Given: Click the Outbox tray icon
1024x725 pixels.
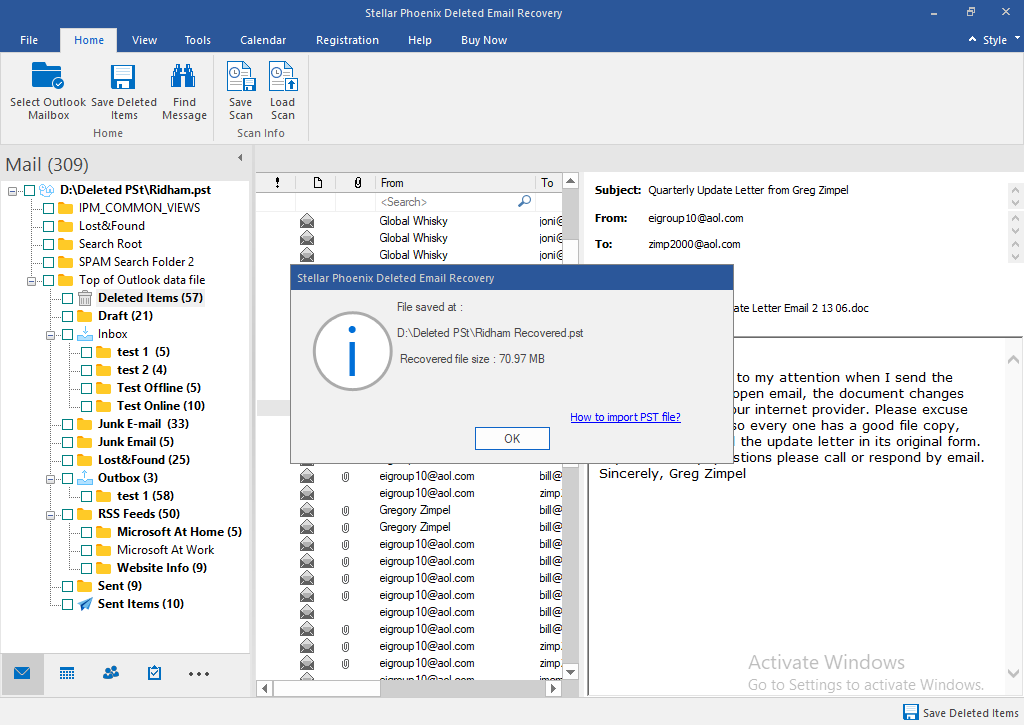Looking at the screenshot, I should coord(85,477).
